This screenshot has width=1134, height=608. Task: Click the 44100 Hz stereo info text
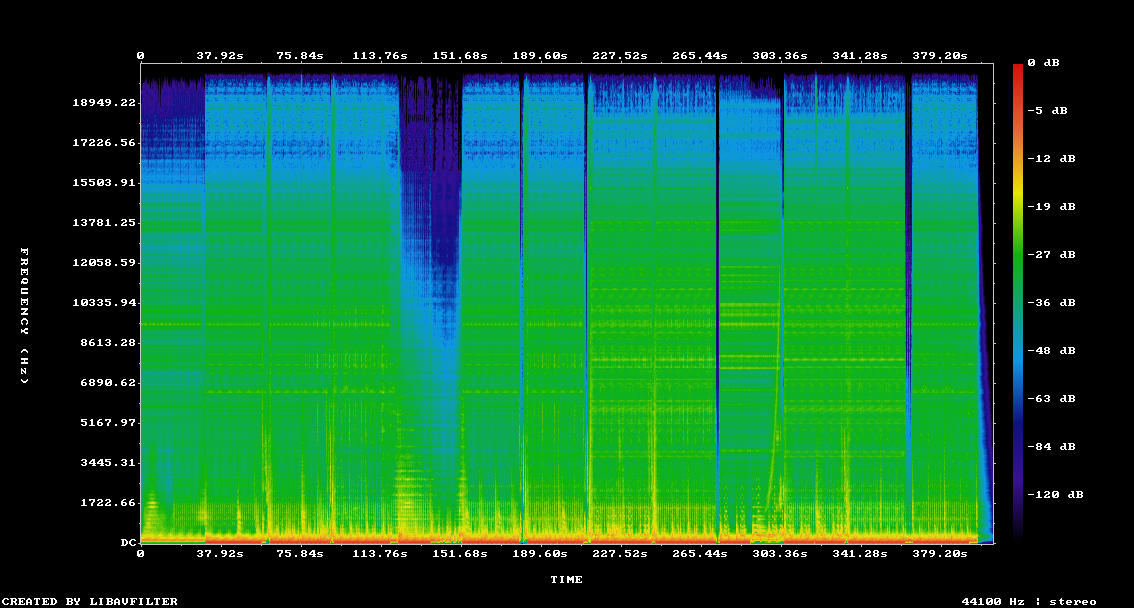point(1029,601)
